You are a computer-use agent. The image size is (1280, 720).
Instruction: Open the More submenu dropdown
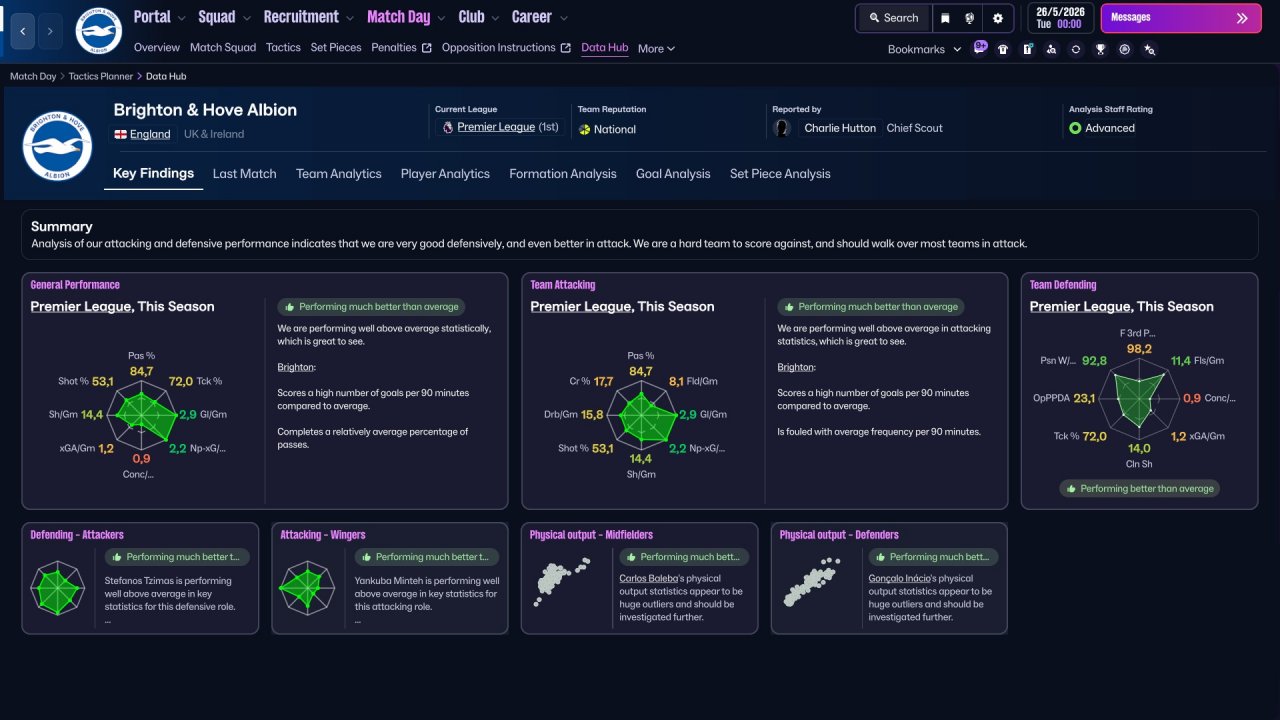[x=656, y=48]
